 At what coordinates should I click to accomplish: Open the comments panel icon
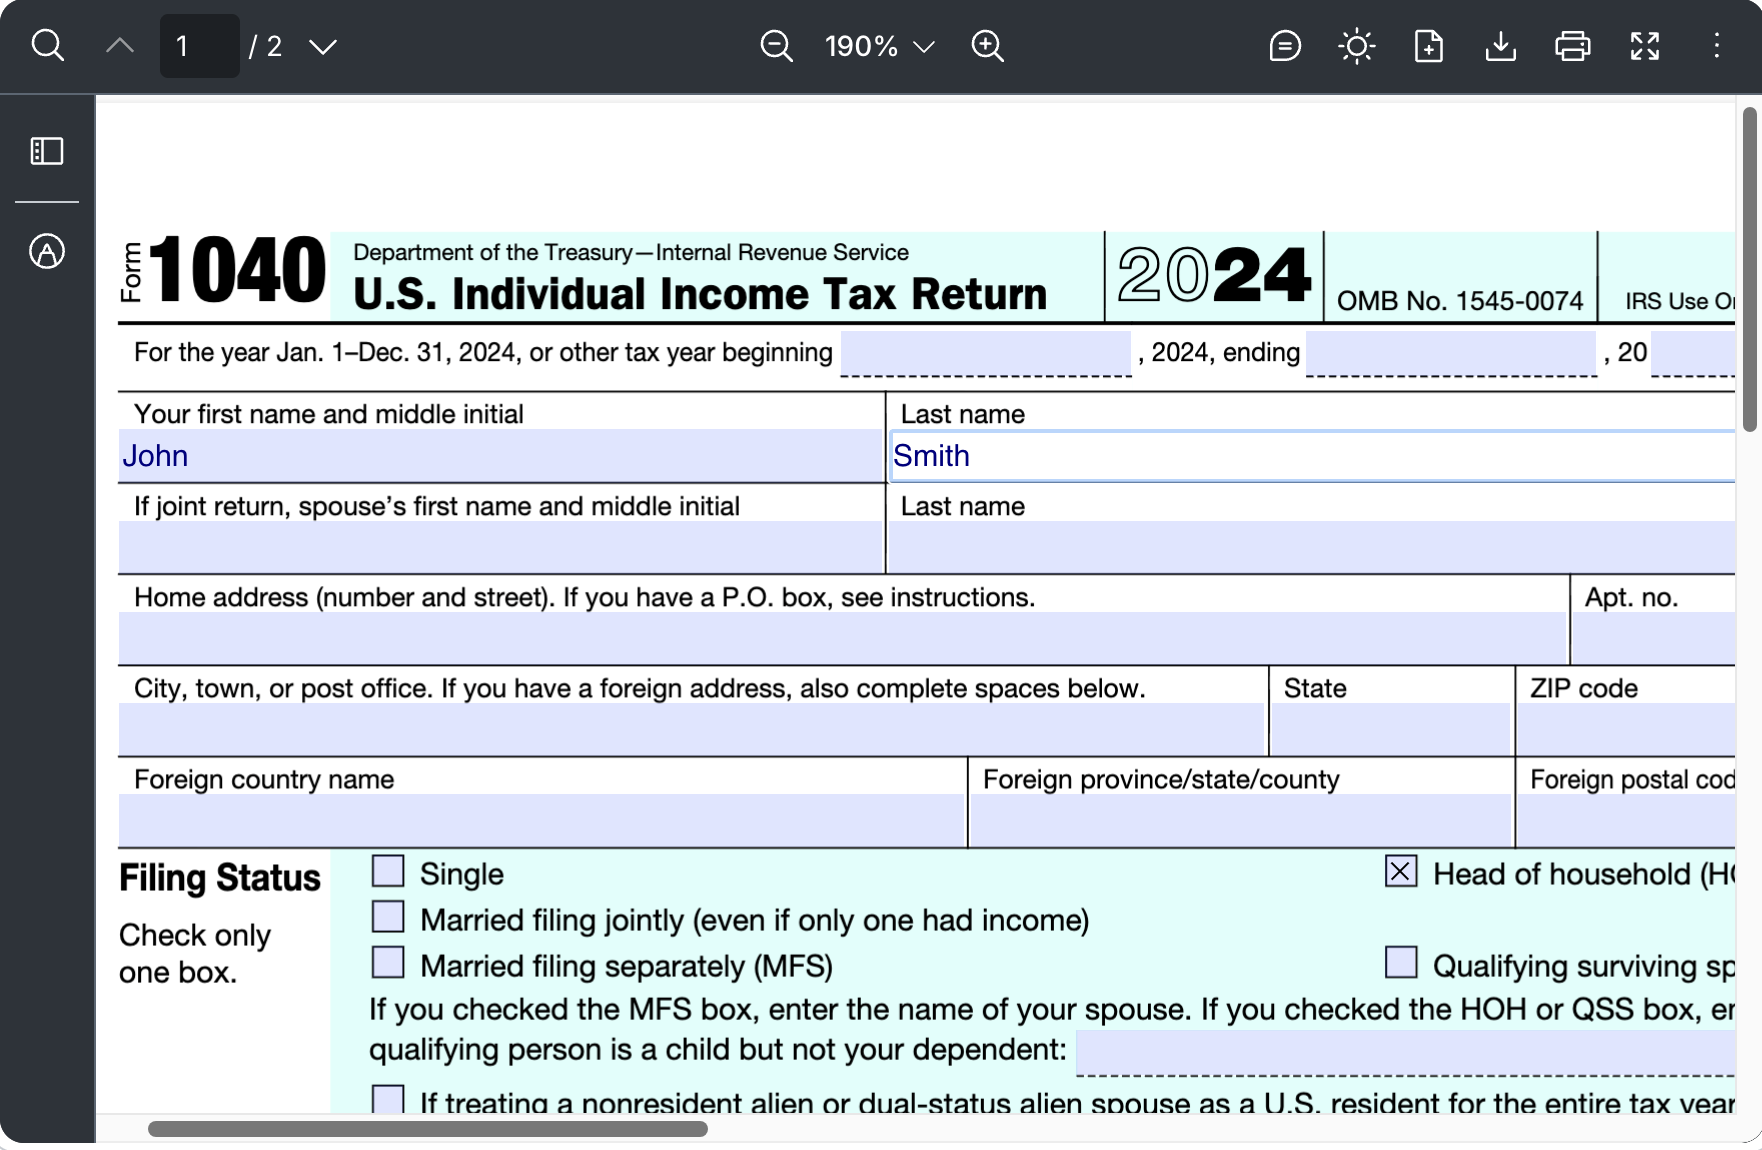1285,46
